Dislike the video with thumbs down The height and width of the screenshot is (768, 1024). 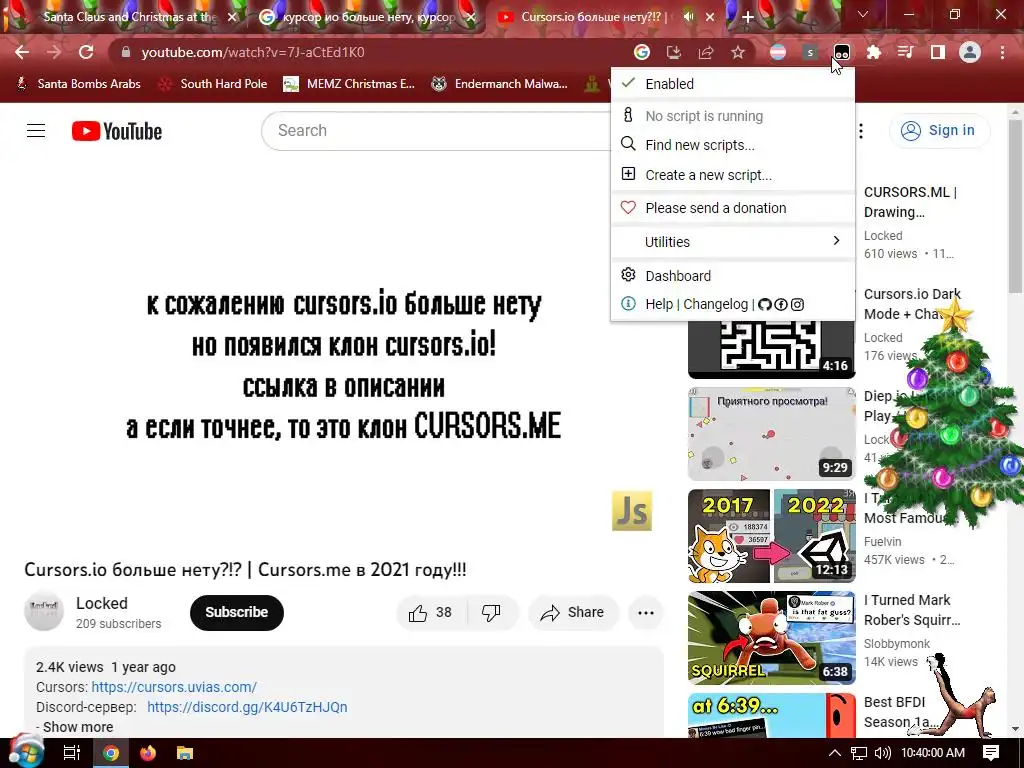(491, 613)
